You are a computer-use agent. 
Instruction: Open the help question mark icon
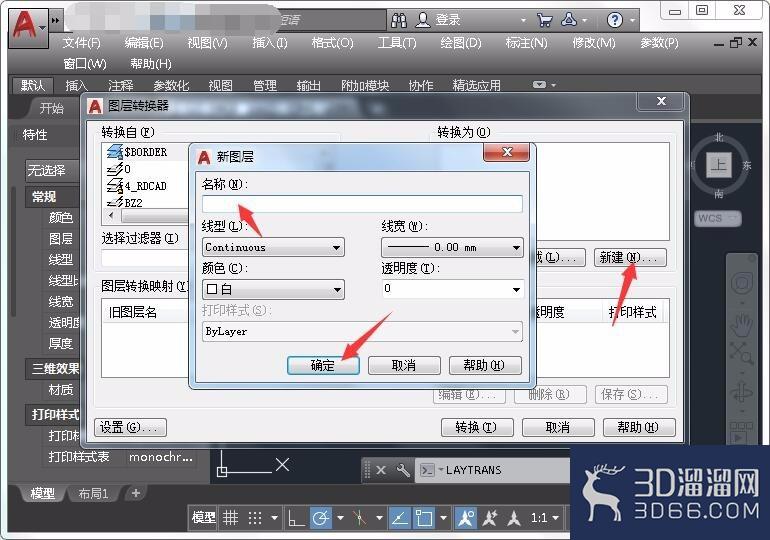tap(614, 20)
